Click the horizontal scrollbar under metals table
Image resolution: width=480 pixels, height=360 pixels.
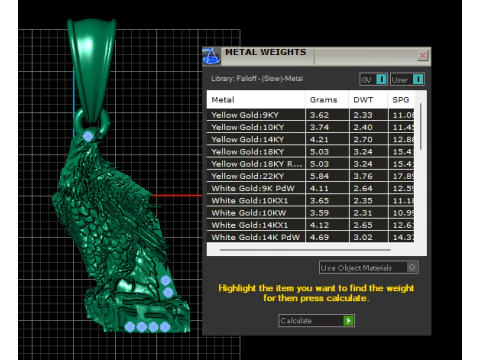point(305,249)
